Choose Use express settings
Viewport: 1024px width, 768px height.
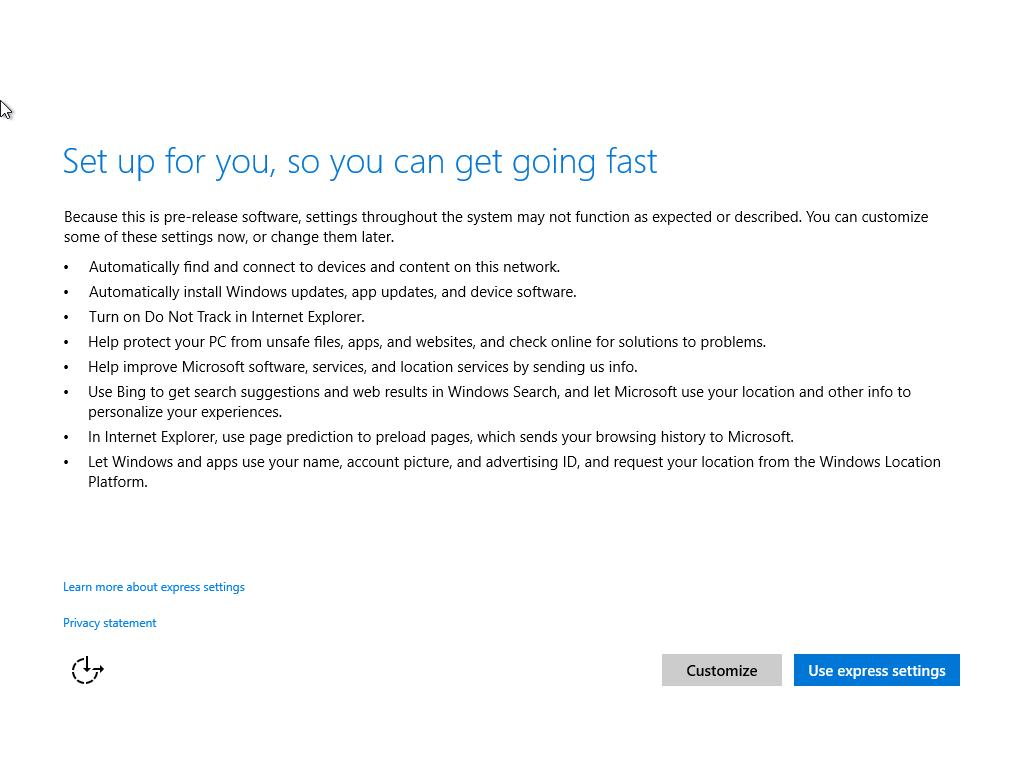(876, 670)
